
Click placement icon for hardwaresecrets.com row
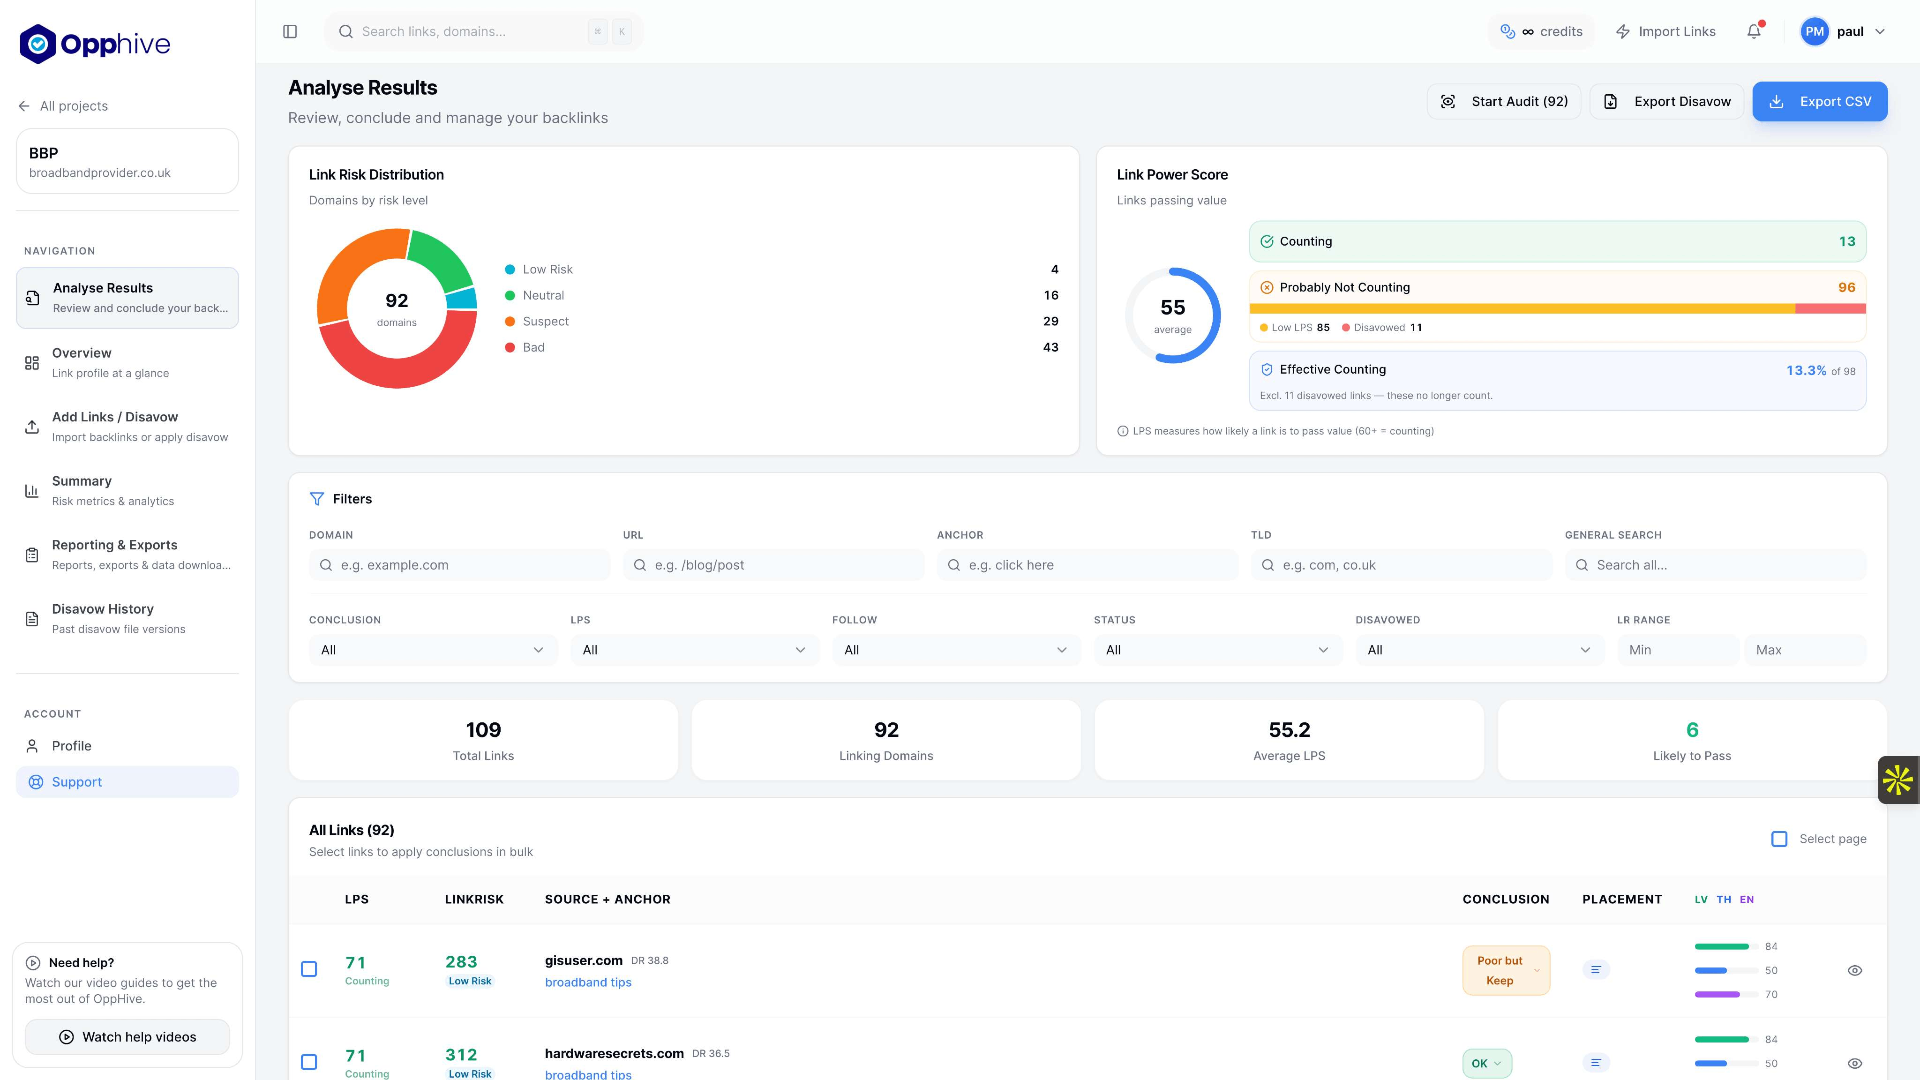click(x=1596, y=1063)
